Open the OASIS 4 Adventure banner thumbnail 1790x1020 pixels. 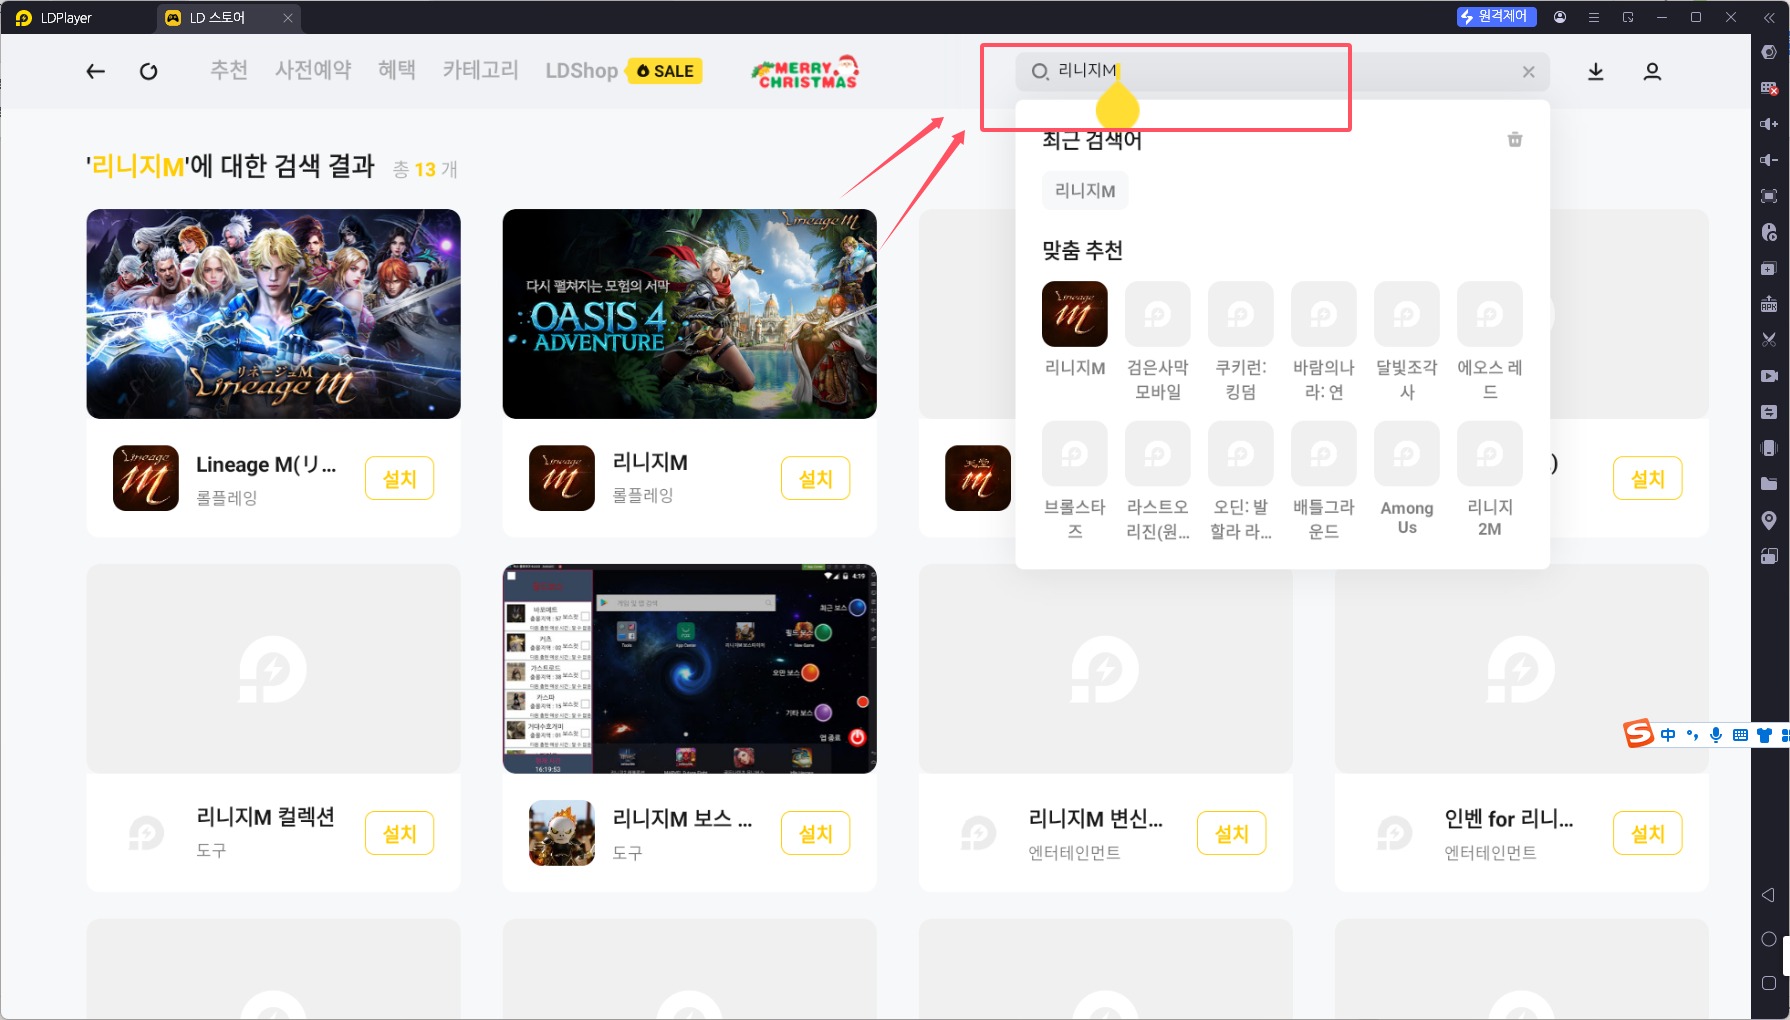pyautogui.click(x=689, y=314)
